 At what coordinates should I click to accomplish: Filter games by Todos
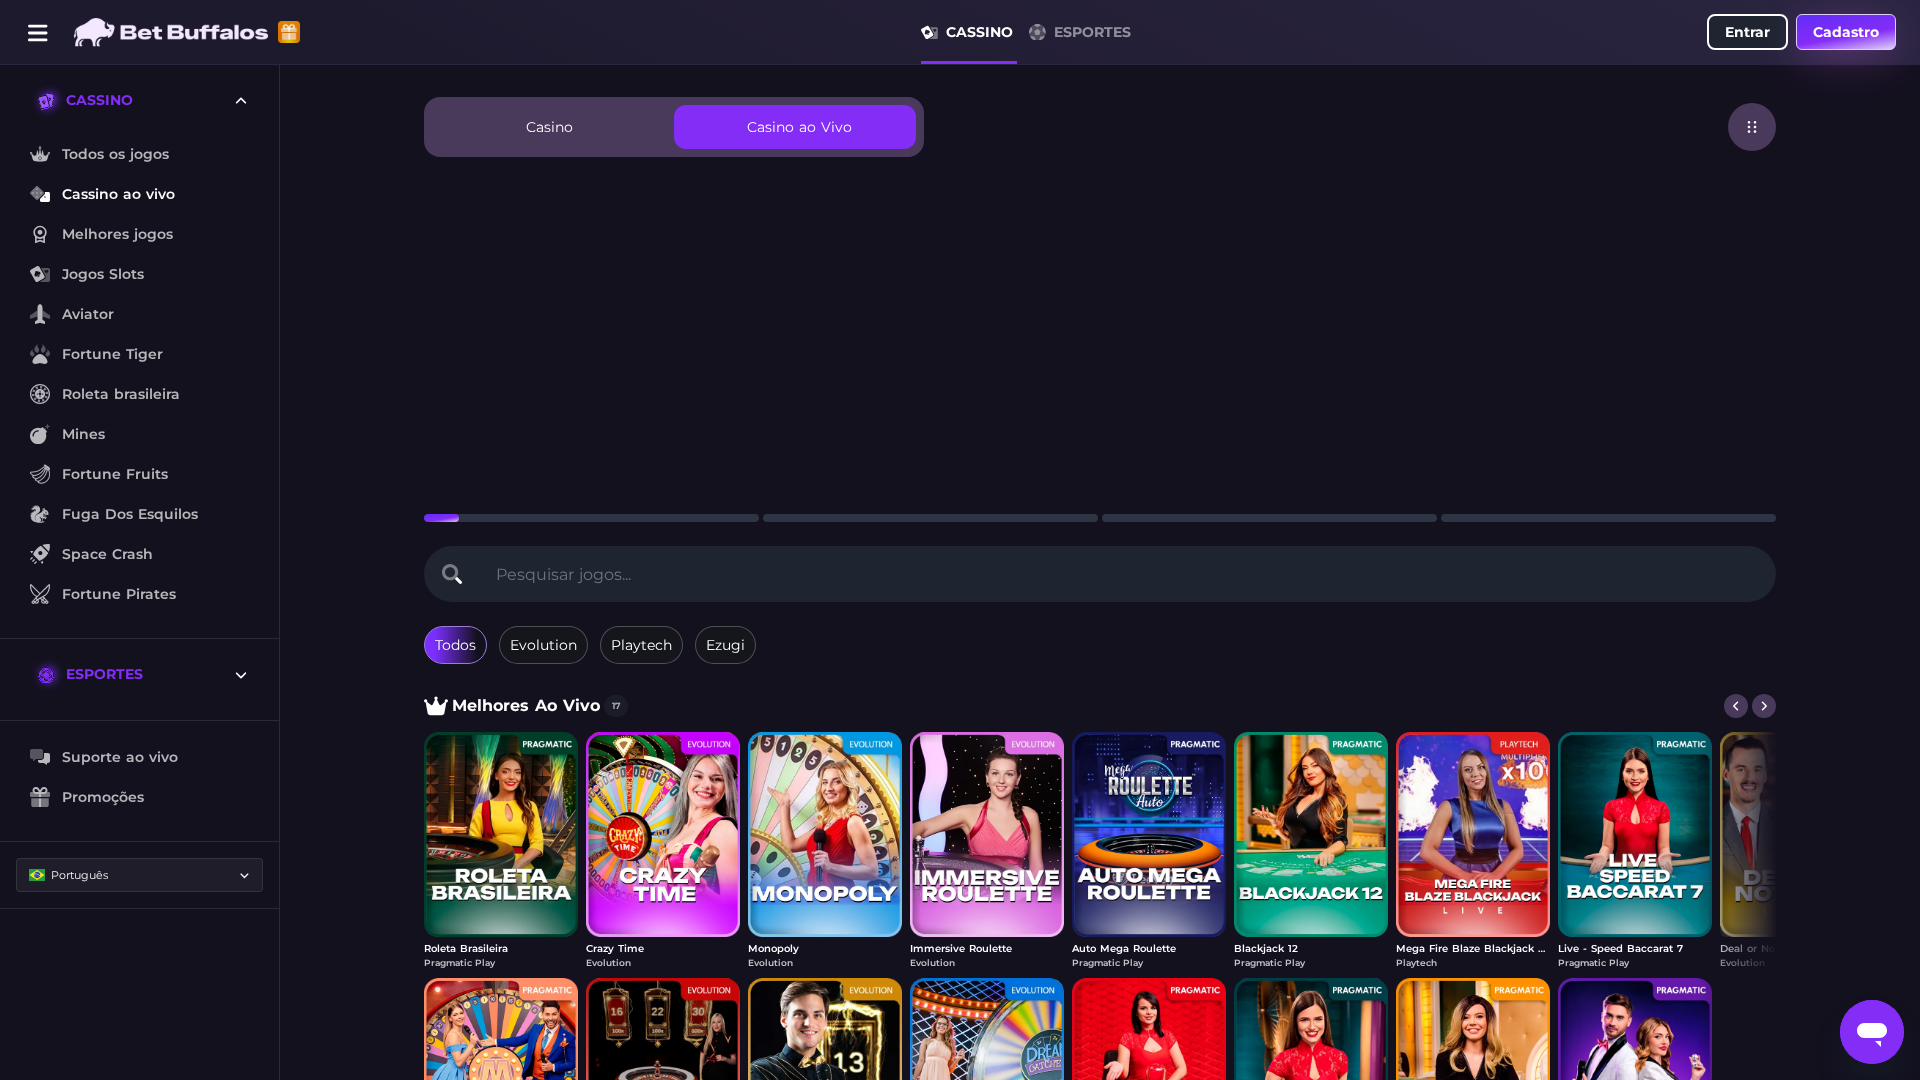455,645
